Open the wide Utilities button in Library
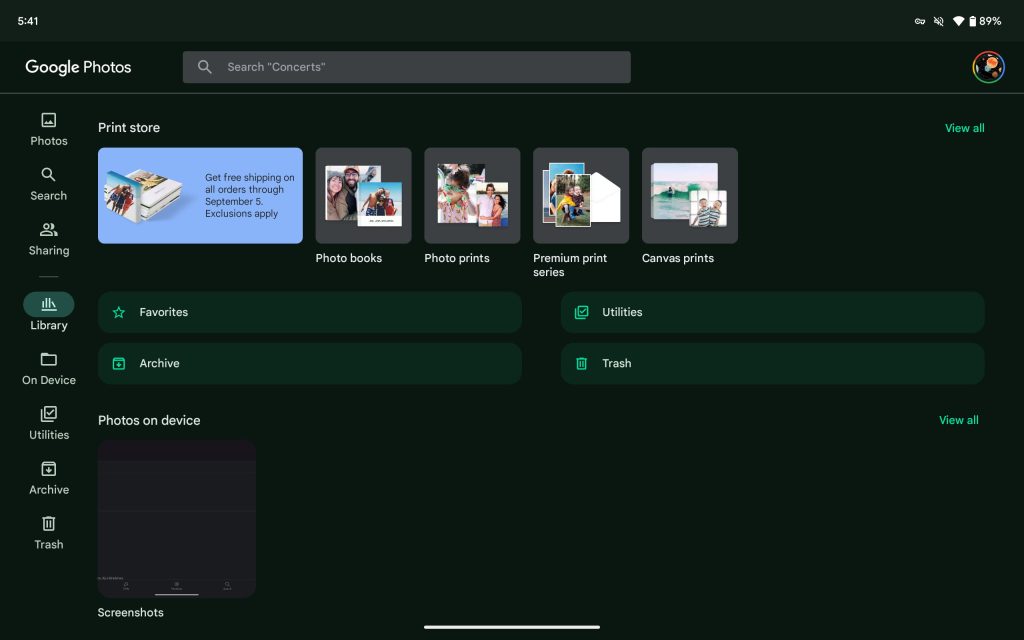This screenshot has width=1024, height=640. (772, 312)
